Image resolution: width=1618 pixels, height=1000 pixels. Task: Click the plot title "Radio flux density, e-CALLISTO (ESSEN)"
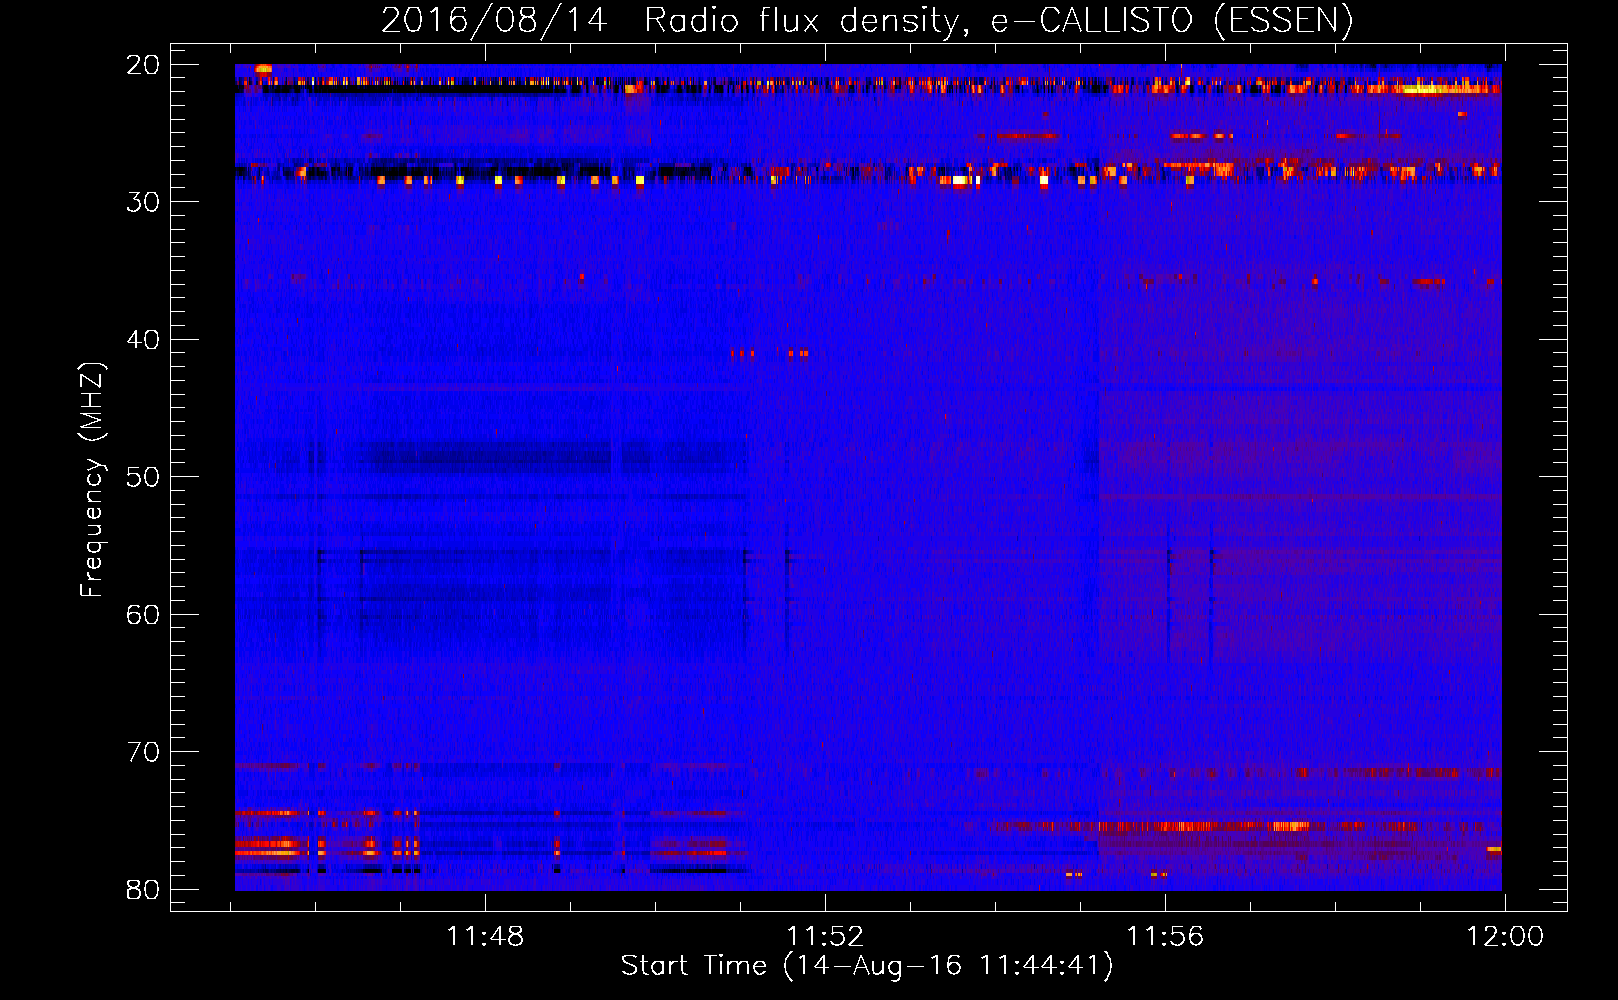point(998,20)
